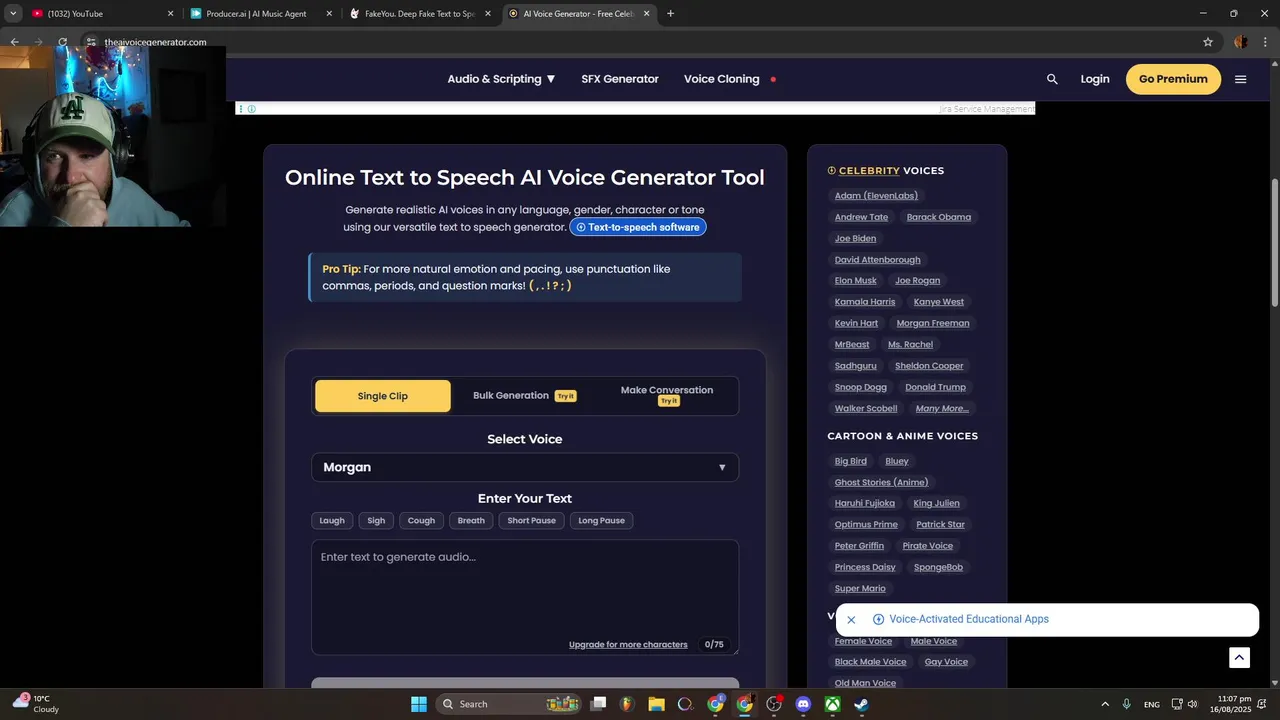Close the Producer.ai tab
The image size is (1280, 720).
click(x=329, y=14)
